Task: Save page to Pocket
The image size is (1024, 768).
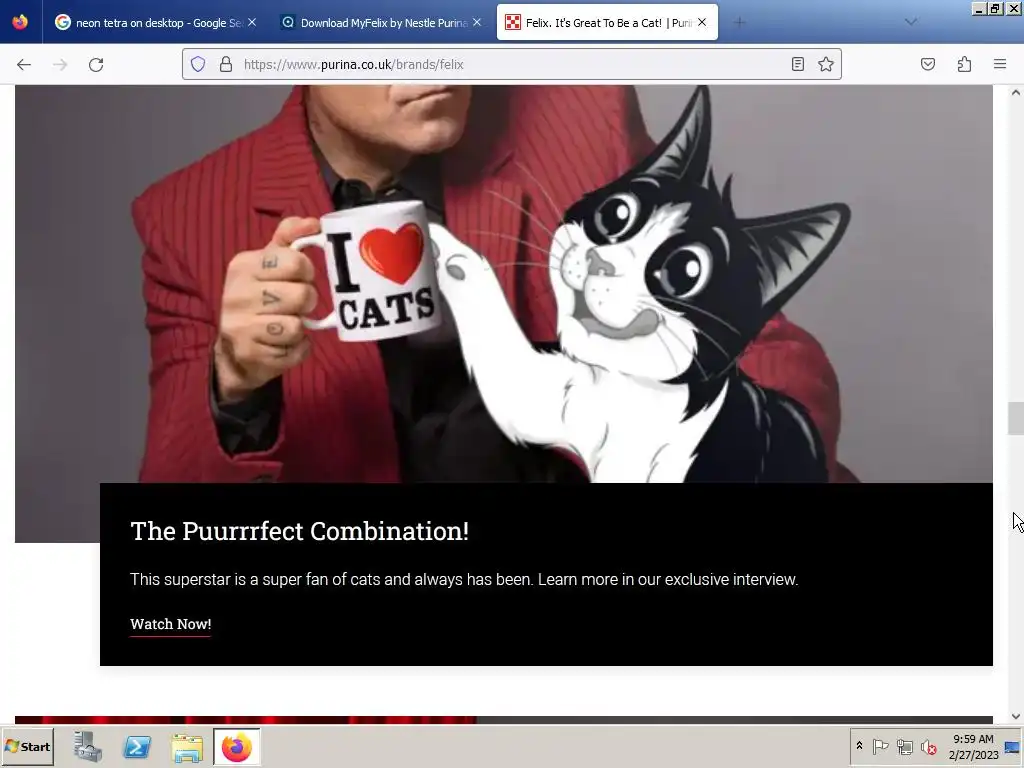Action: pos(928,64)
